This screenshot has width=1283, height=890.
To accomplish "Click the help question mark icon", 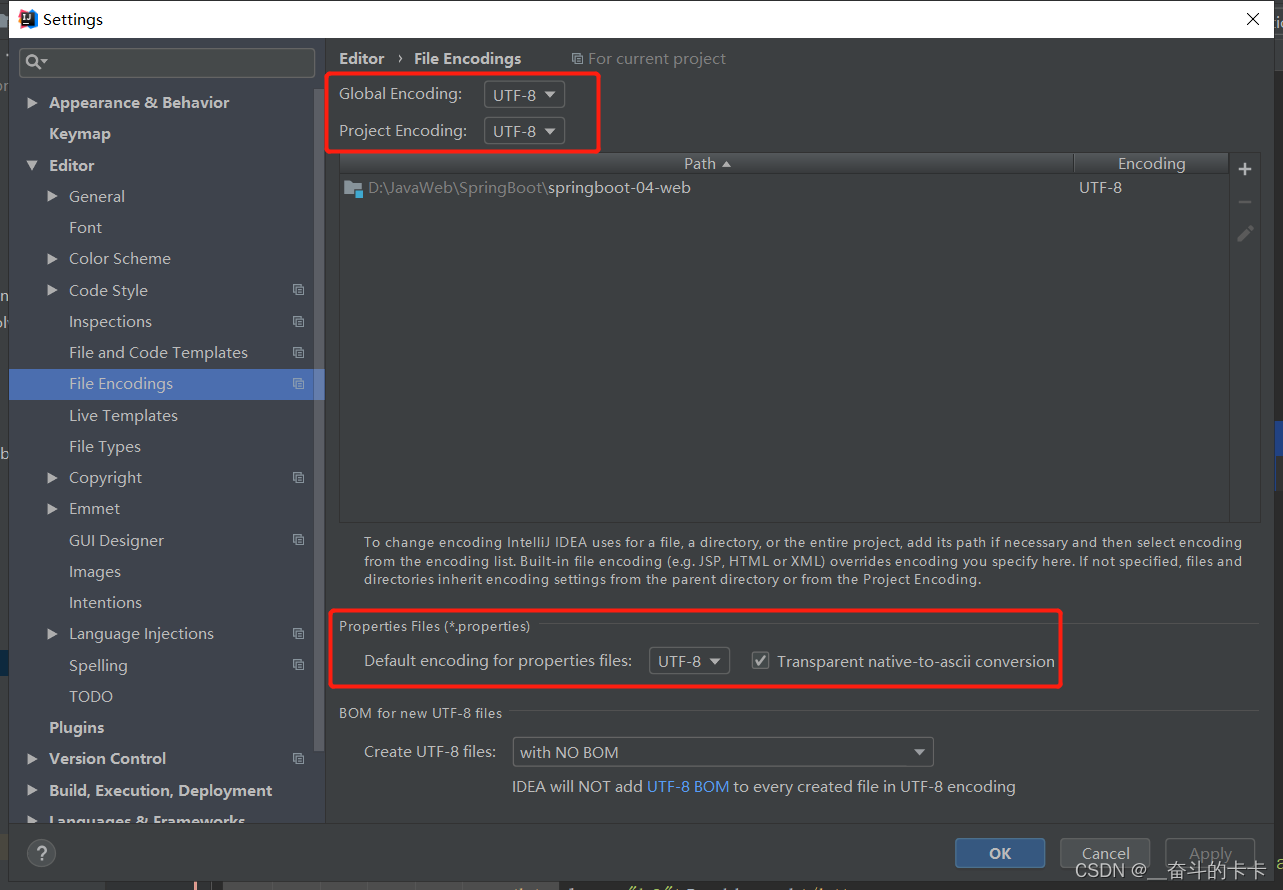I will (41, 853).
